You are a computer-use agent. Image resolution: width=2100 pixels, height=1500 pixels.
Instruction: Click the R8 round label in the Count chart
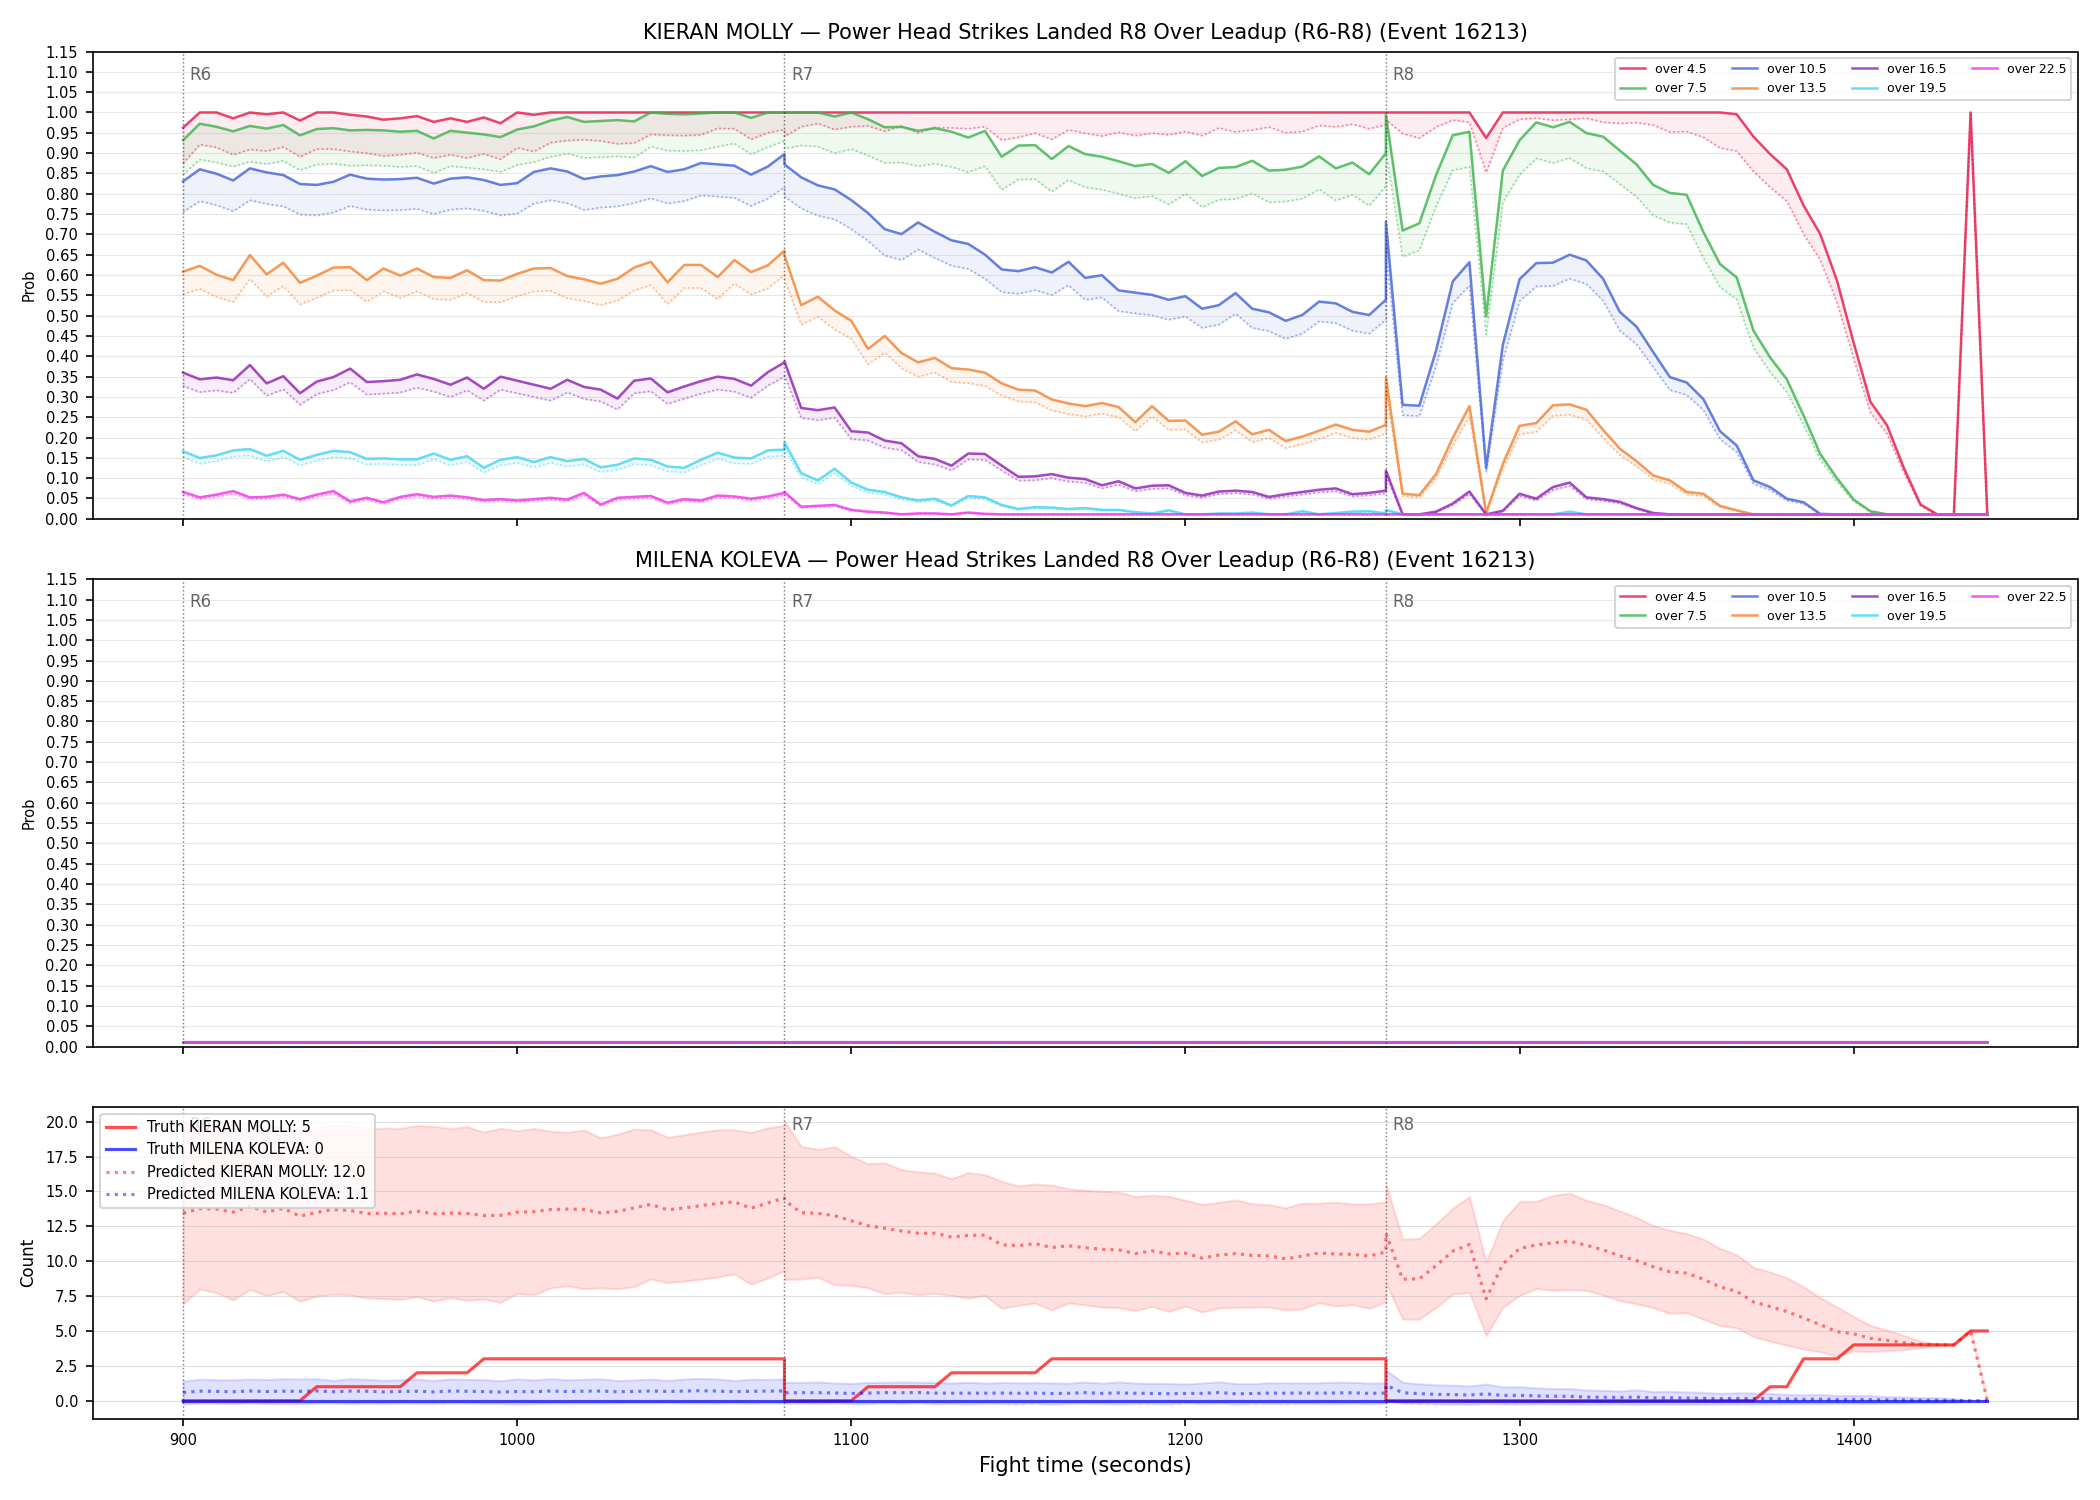pyautogui.click(x=1403, y=1124)
